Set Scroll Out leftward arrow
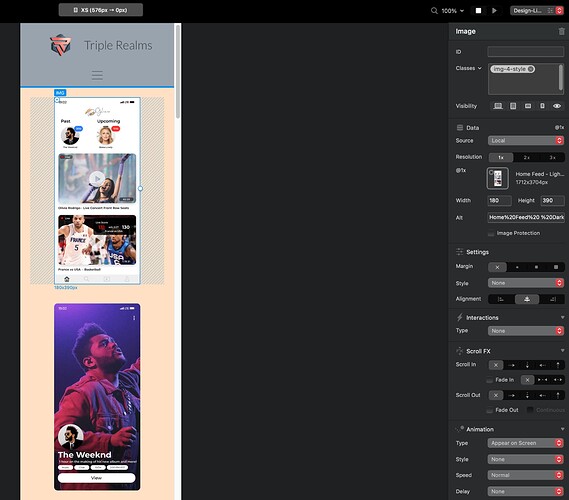The image size is (569, 500). pyautogui.click(x=542, y=395)
